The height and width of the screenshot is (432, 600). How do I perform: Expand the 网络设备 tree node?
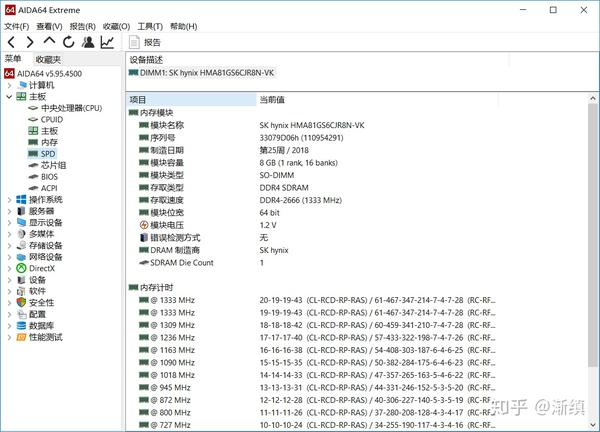click(9, 257)
